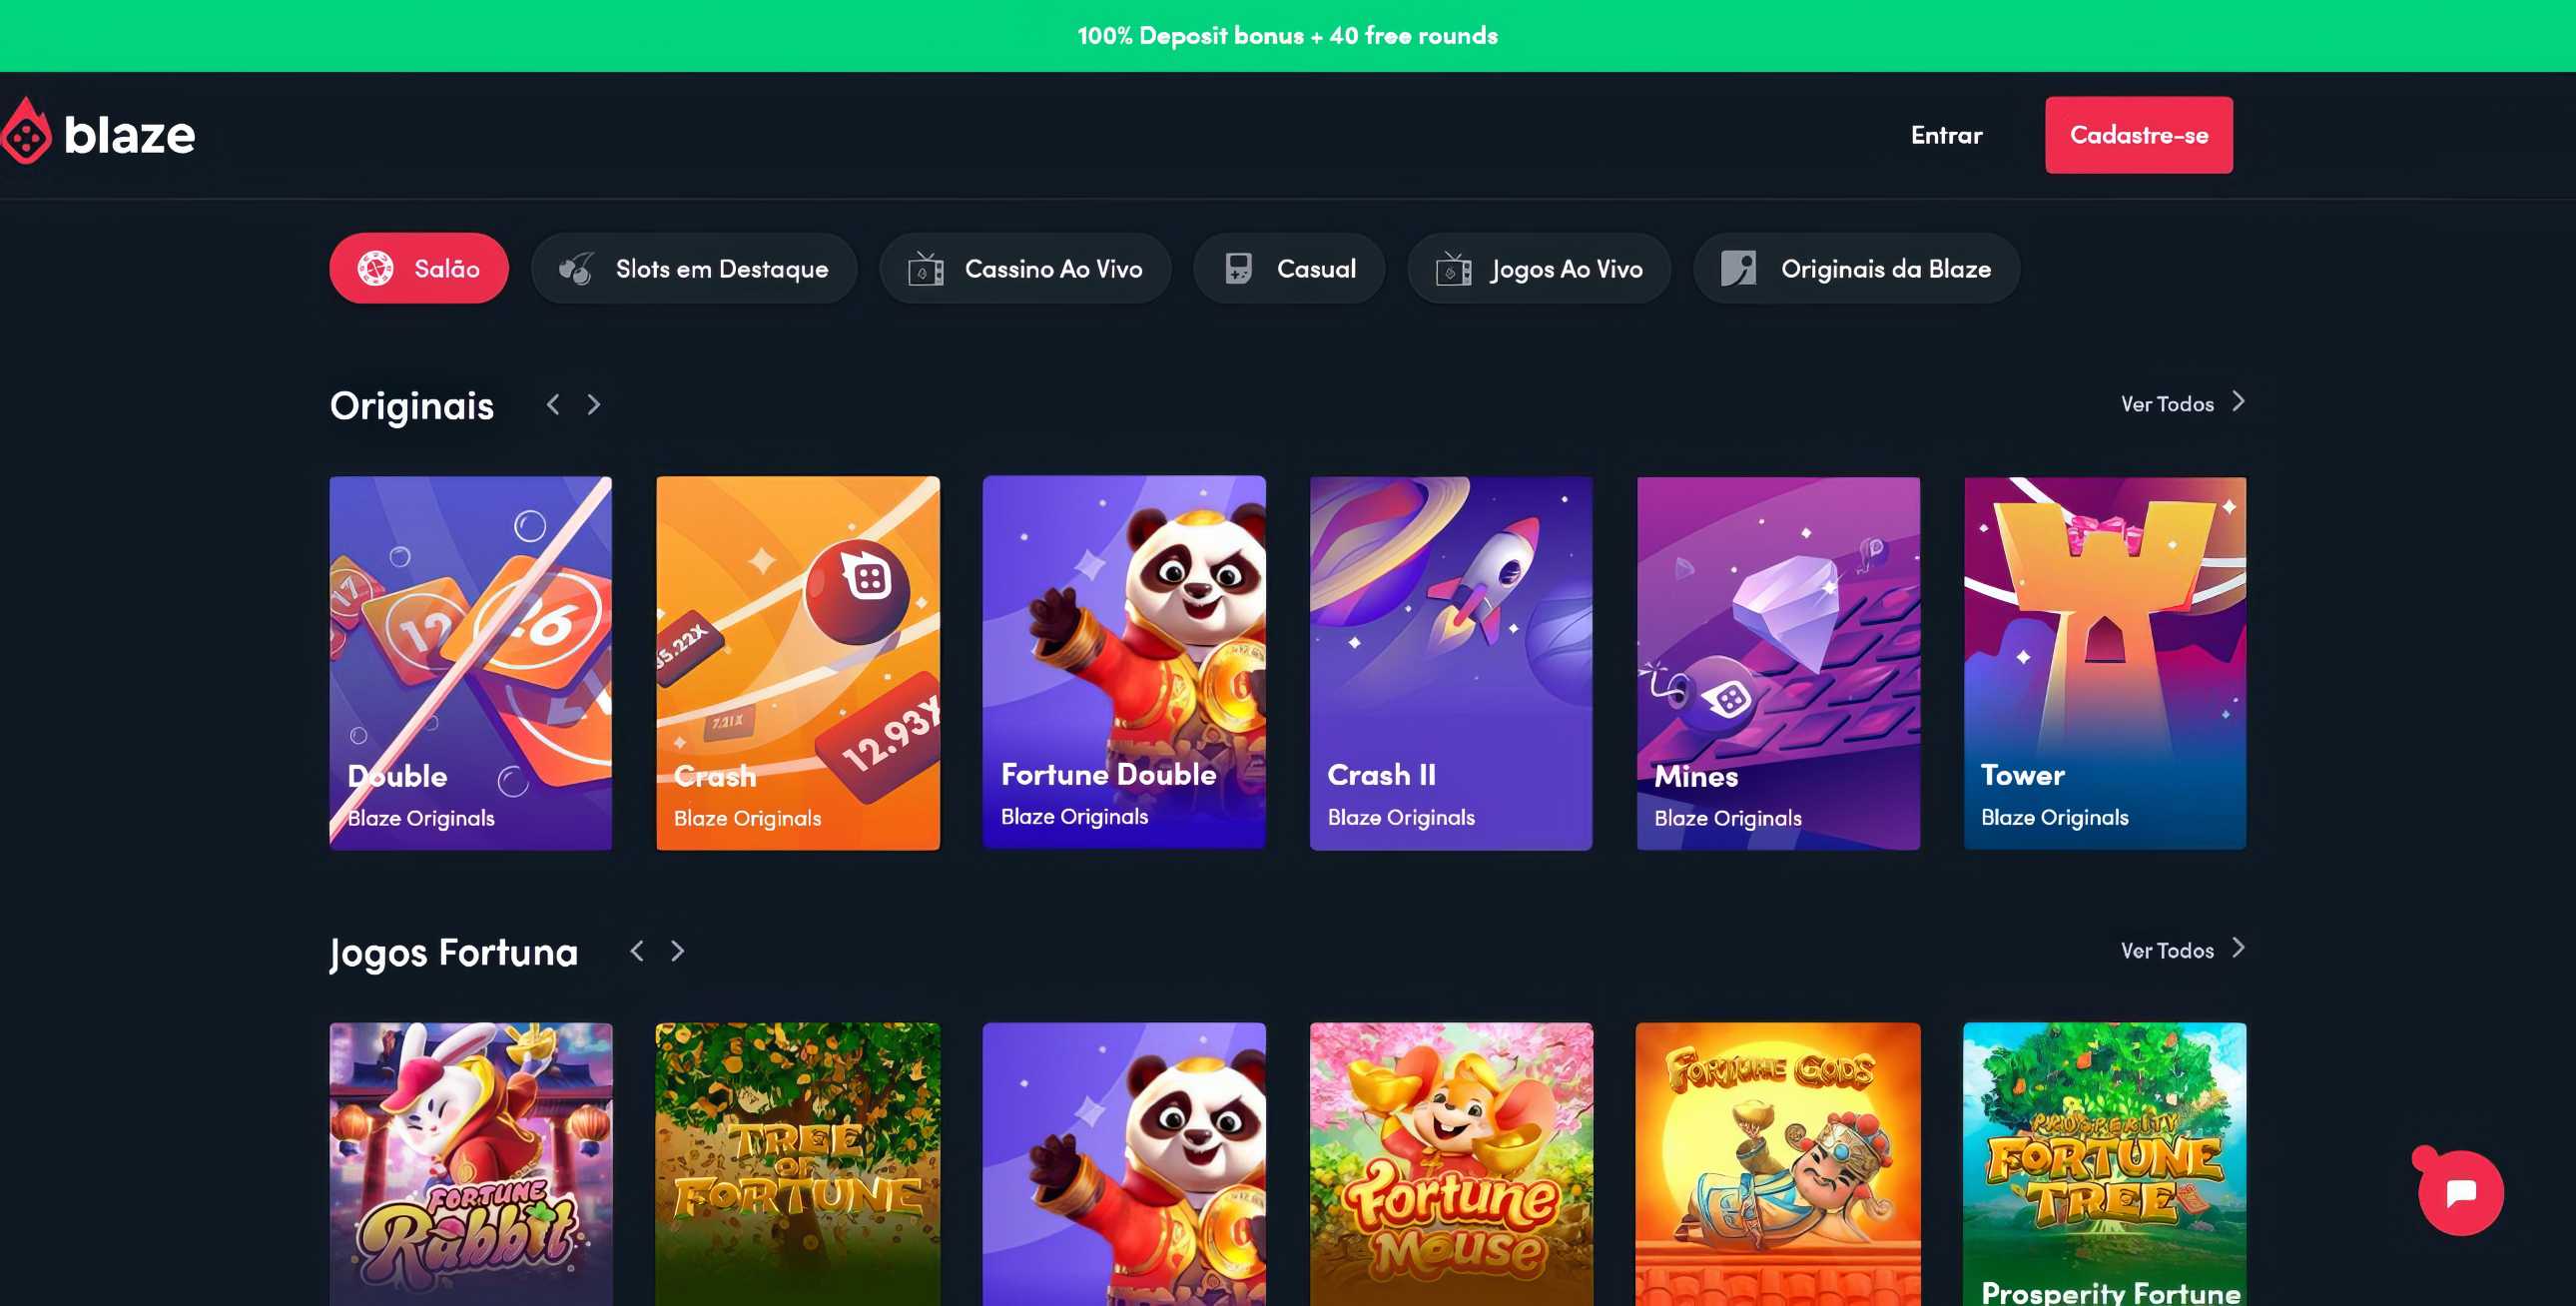Click the green deposit bonus banner
The image size is (2576, 1306).
(x=1287, y=36)
